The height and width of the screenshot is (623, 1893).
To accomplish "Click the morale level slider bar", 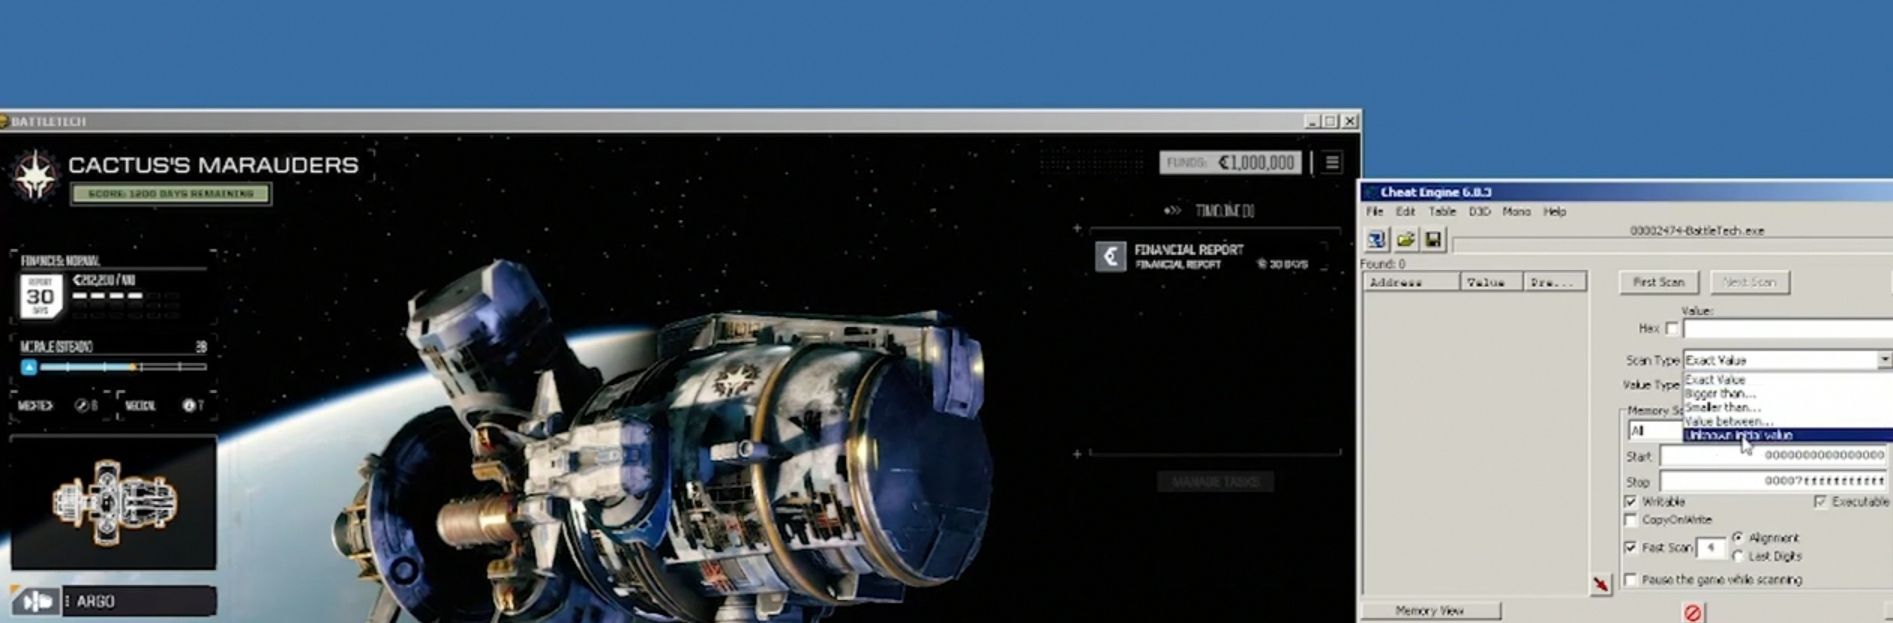I will [x=122, y=367].
